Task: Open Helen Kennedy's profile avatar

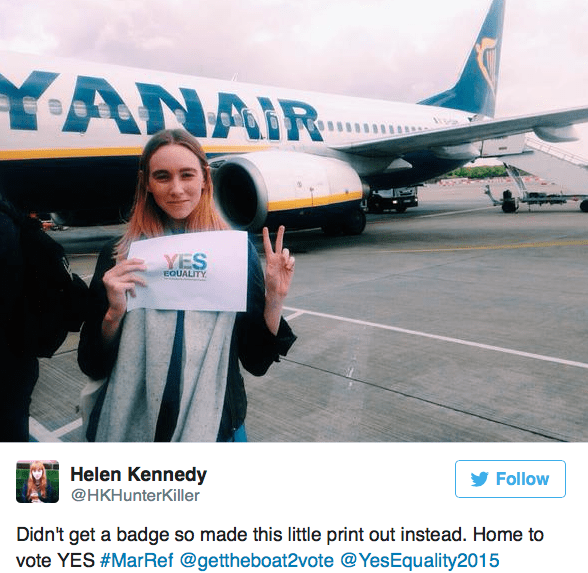Action: coord(38,482)
